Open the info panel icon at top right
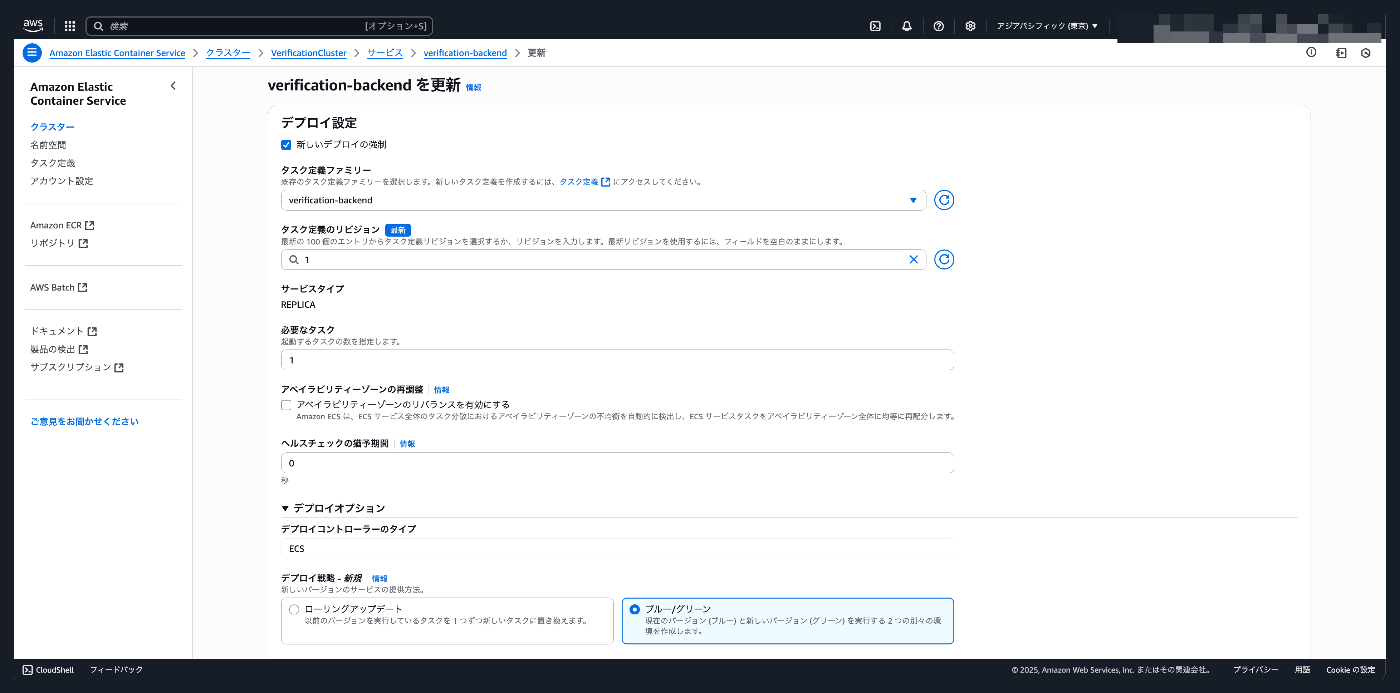Image resolution: width=1400 pixels, height=693 pixels. coord(1311,53)
